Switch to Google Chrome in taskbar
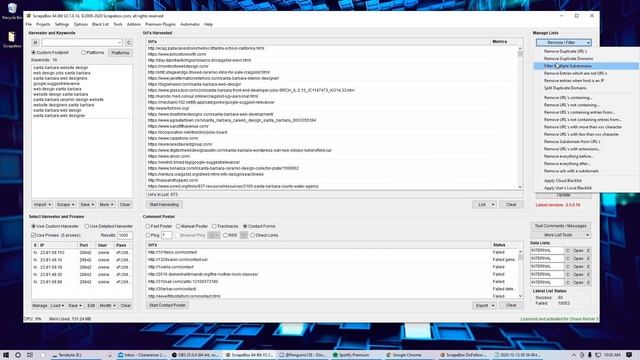Viewport: 640px width, 360px height. point(404,355)
